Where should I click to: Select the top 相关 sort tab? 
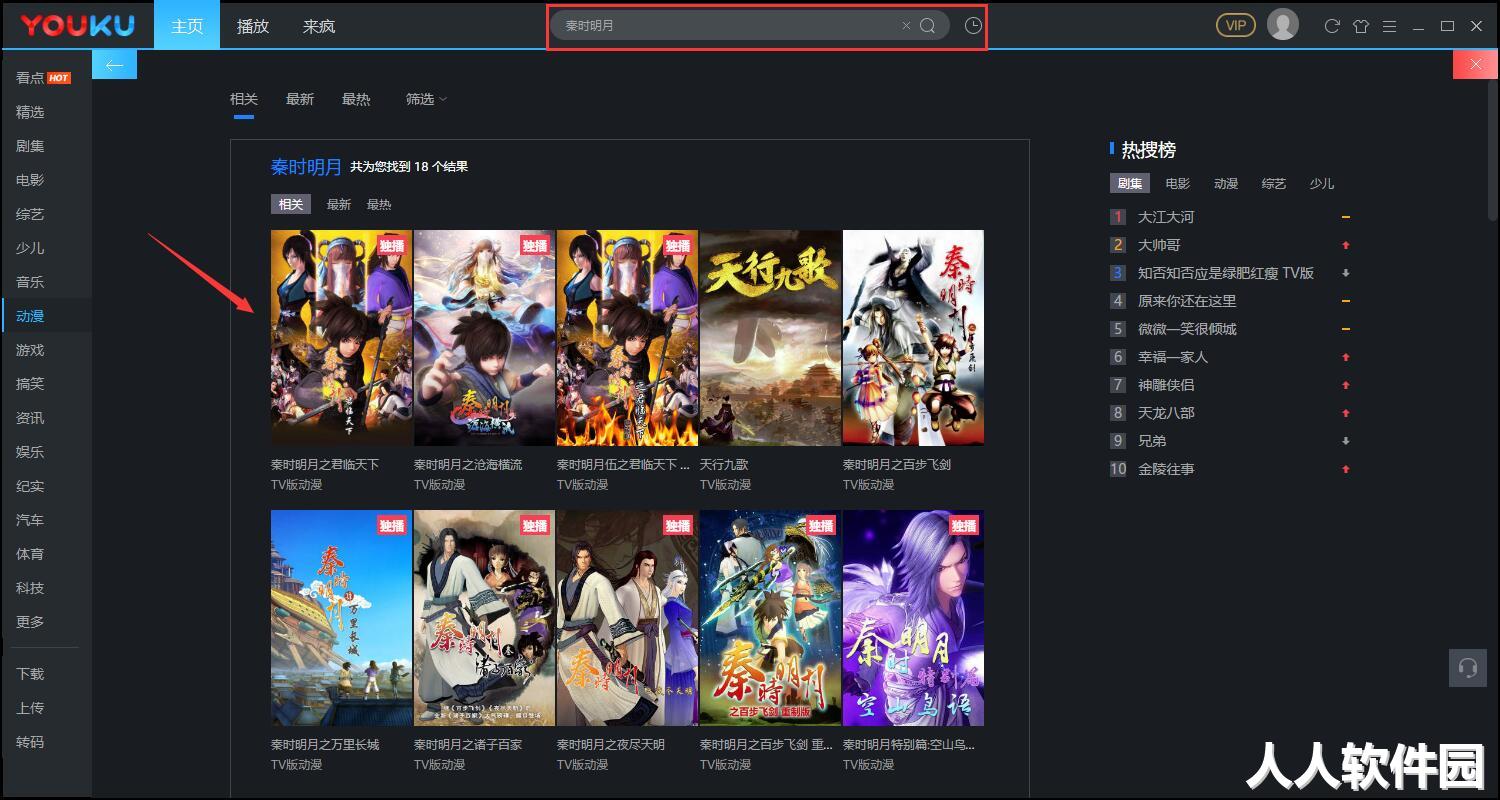(x=244, y=99)
